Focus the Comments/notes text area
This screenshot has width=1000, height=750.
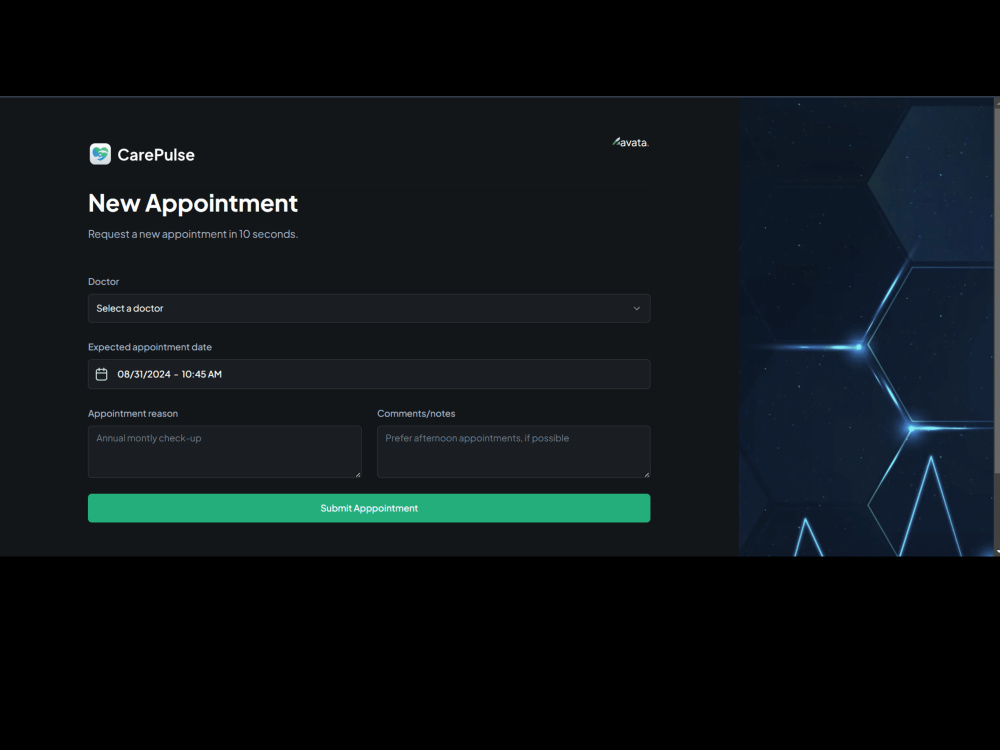click(x=513, y=452)
